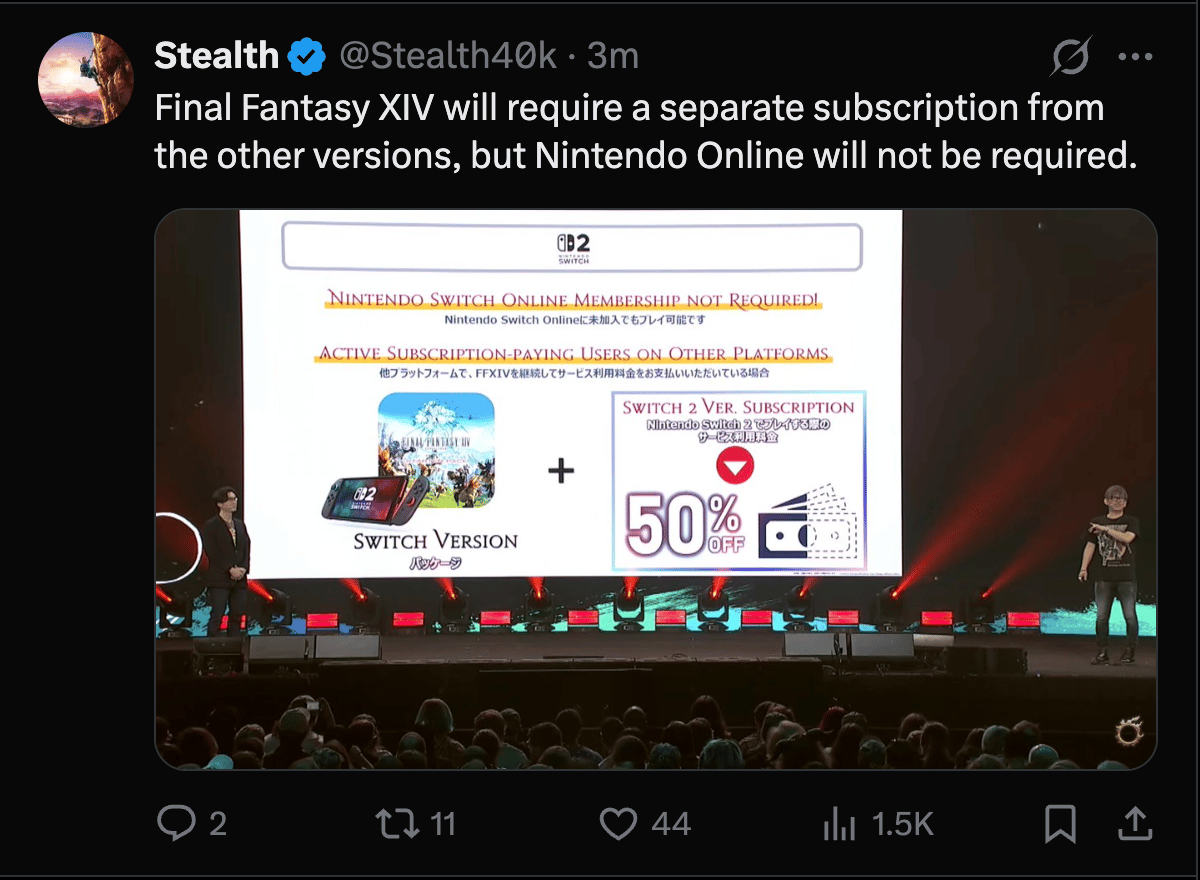Screen dimensions: 1200x880
Task: Click the 1.5K views count
Action: tap(903, 824)
